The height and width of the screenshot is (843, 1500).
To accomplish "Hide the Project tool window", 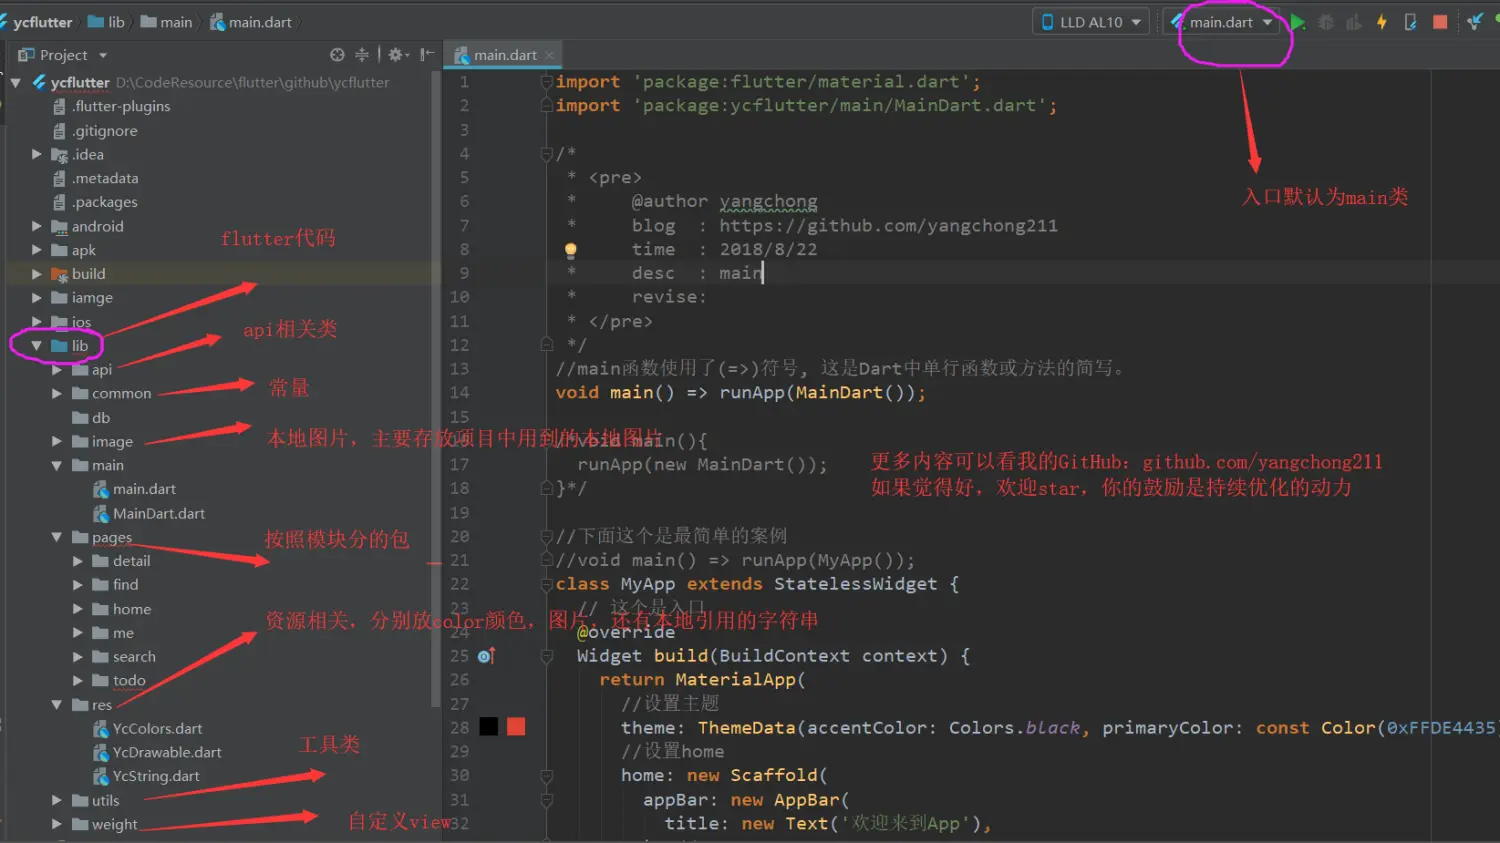I will point(427,55).
